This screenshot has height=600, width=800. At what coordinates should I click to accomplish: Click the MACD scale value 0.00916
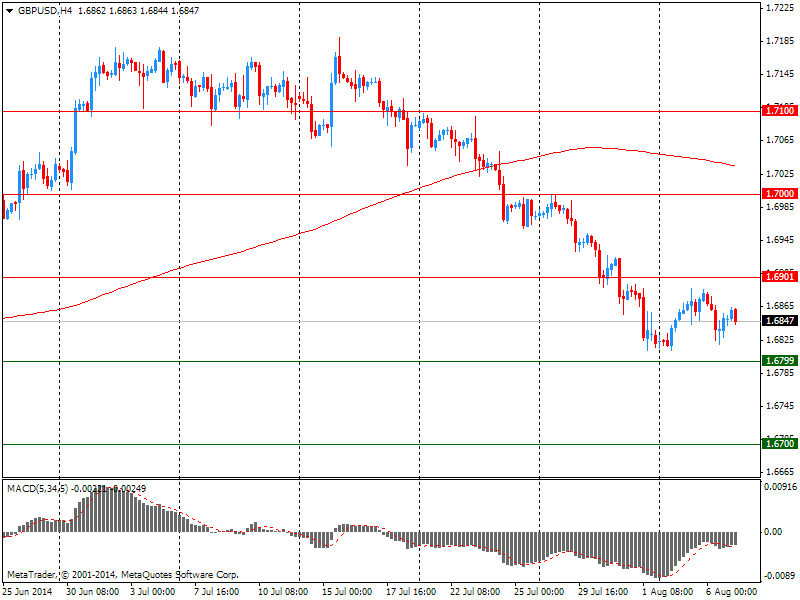(x=780, y=487)
